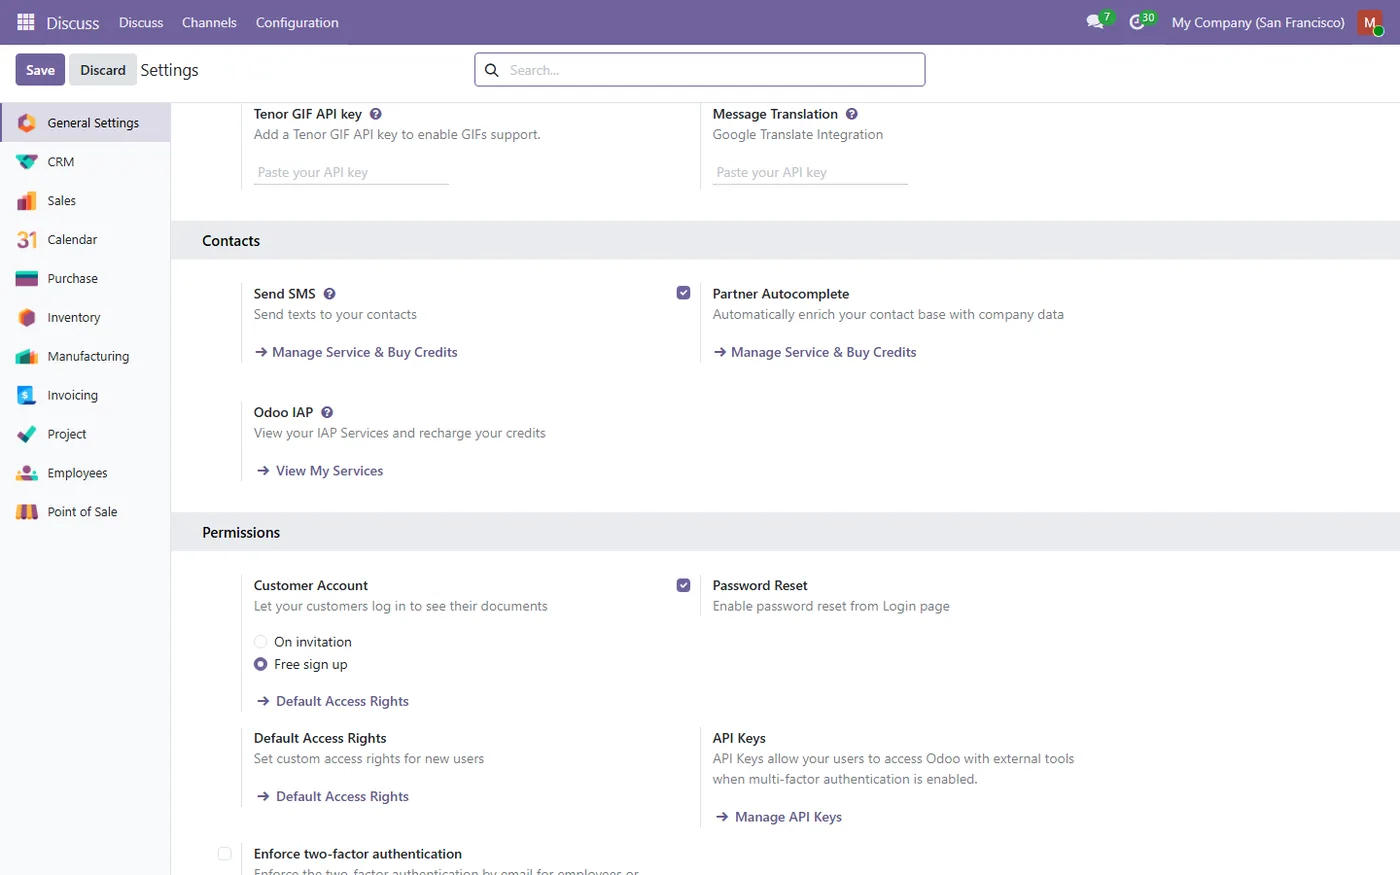Select the On invitation radio option
The image size is (1400, 875).
(x=260, y=642)
